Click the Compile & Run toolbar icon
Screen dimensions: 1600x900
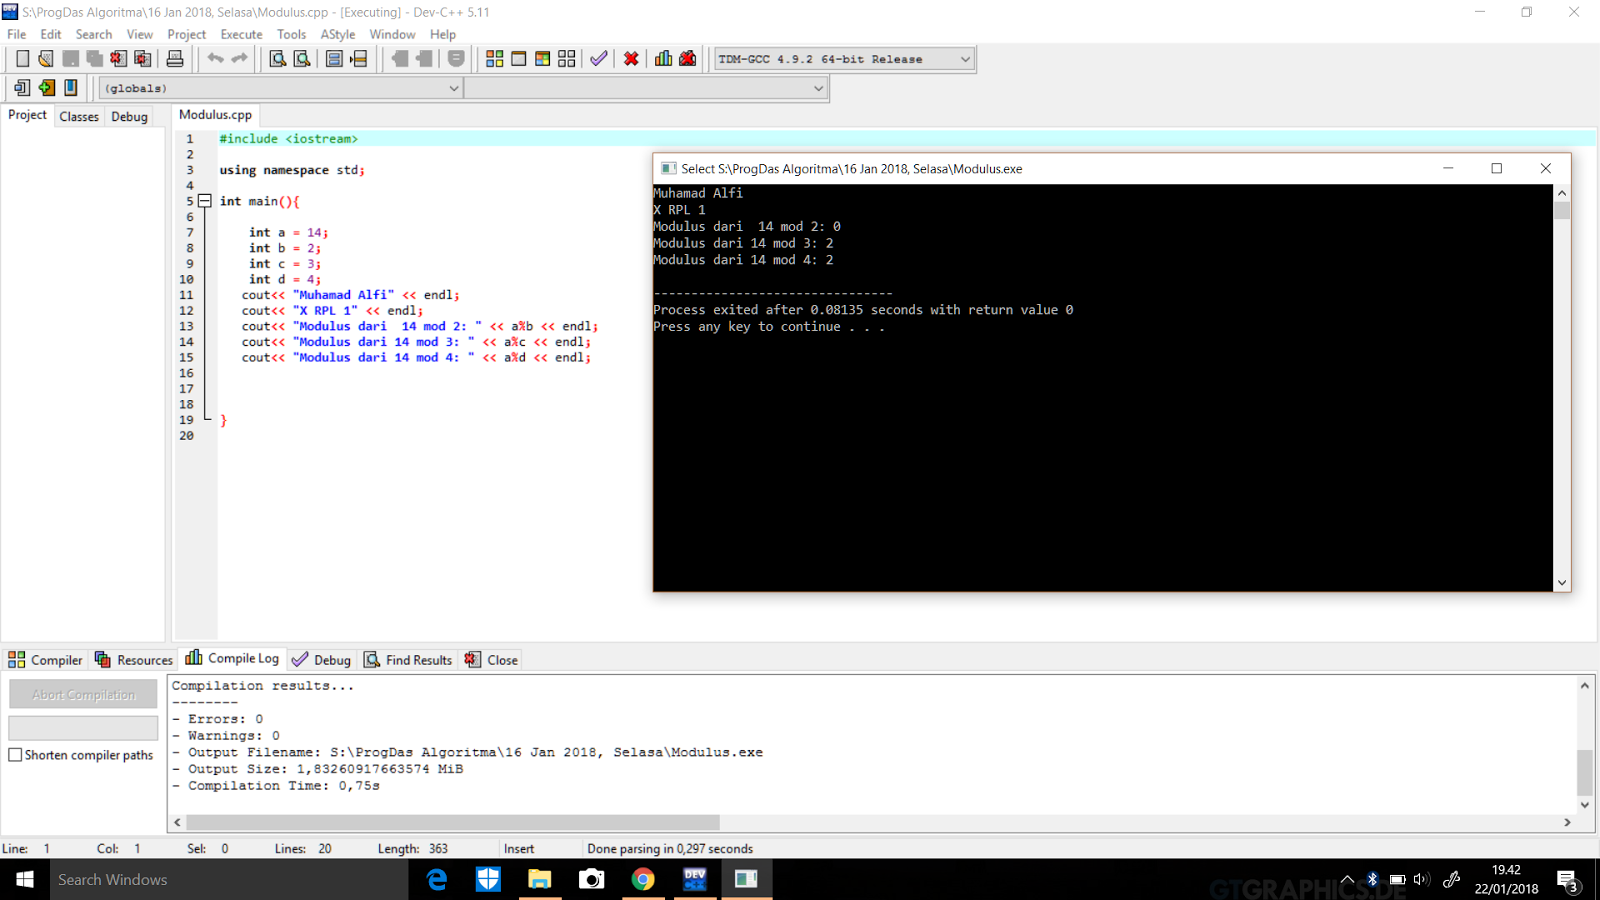[541, 58]
